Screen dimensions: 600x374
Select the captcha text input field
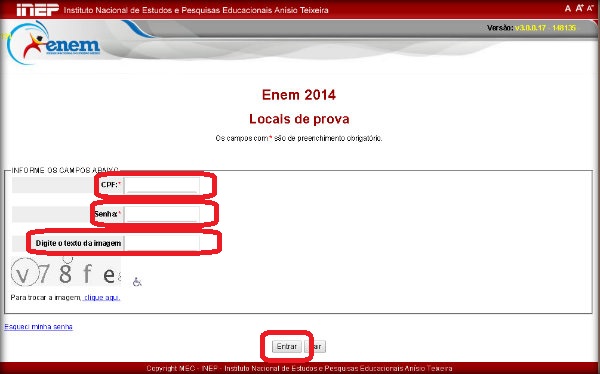coord(161,243)
